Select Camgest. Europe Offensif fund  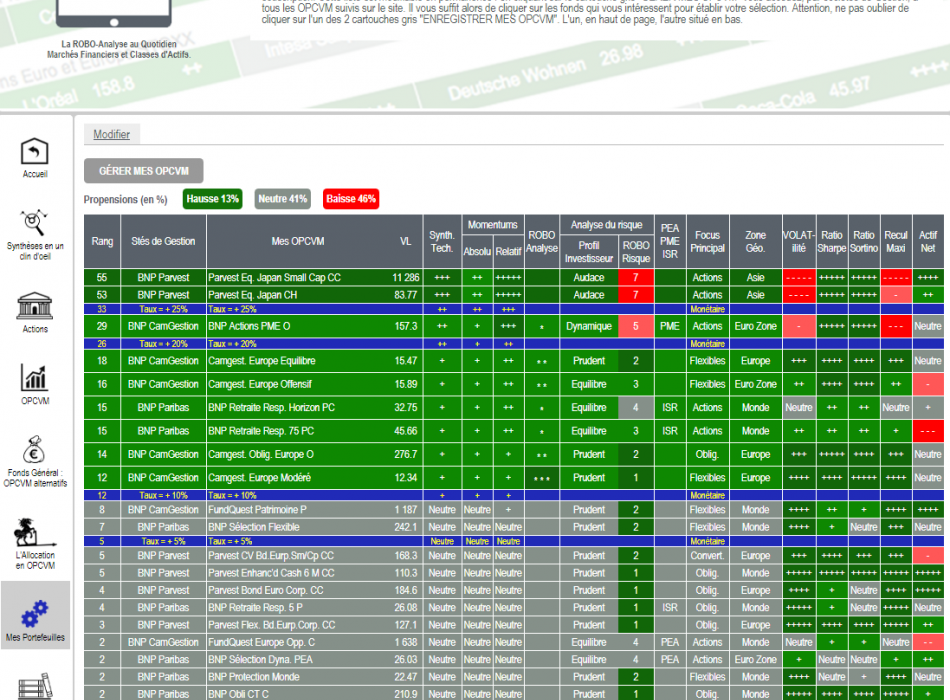tap(260, 384)
